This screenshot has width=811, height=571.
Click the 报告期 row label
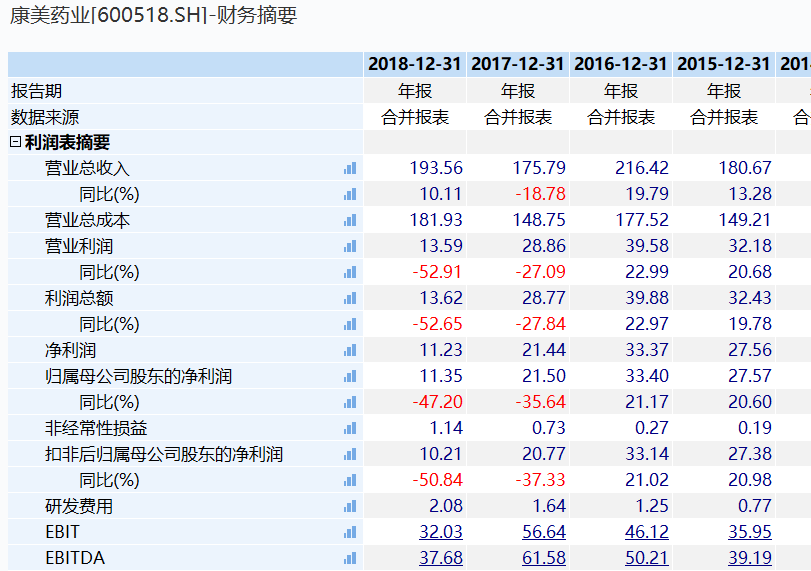36,91
